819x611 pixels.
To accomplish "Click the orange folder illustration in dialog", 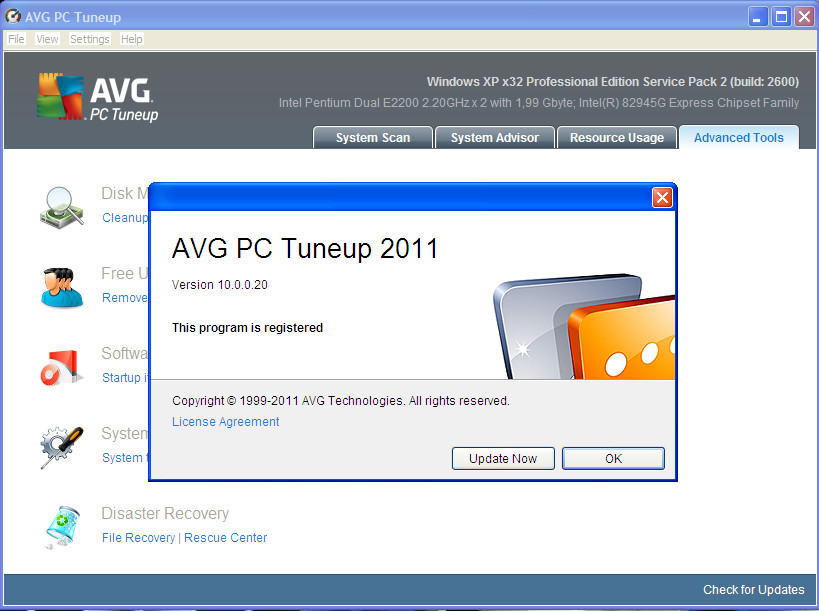I will tap(624, 338).
